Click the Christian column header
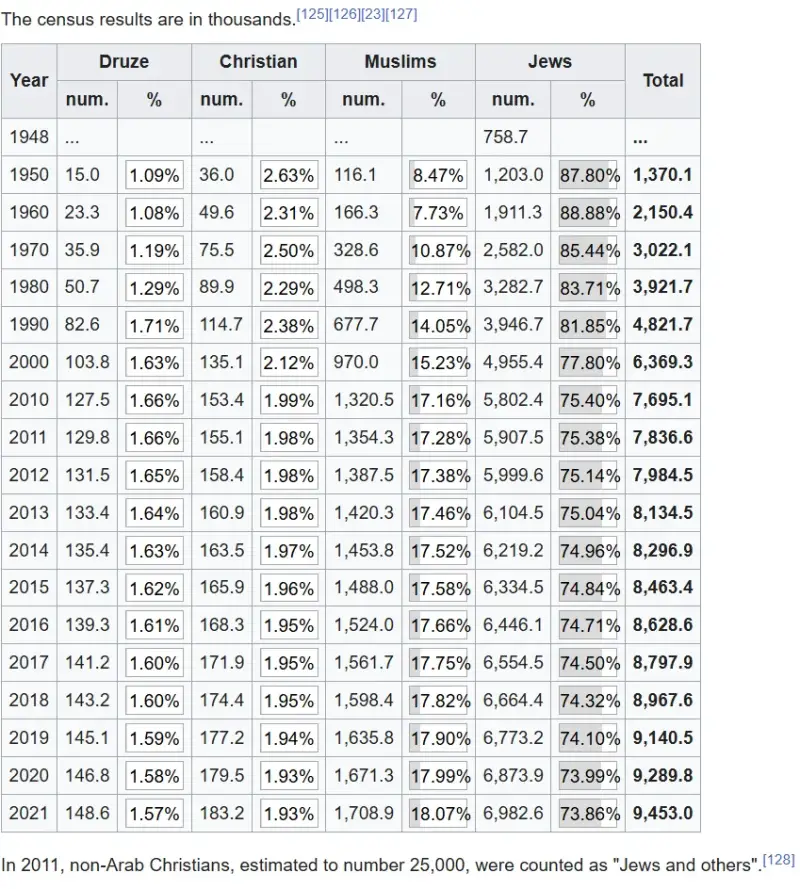Screen dimensions: 800x889 (x=258, y=62)
